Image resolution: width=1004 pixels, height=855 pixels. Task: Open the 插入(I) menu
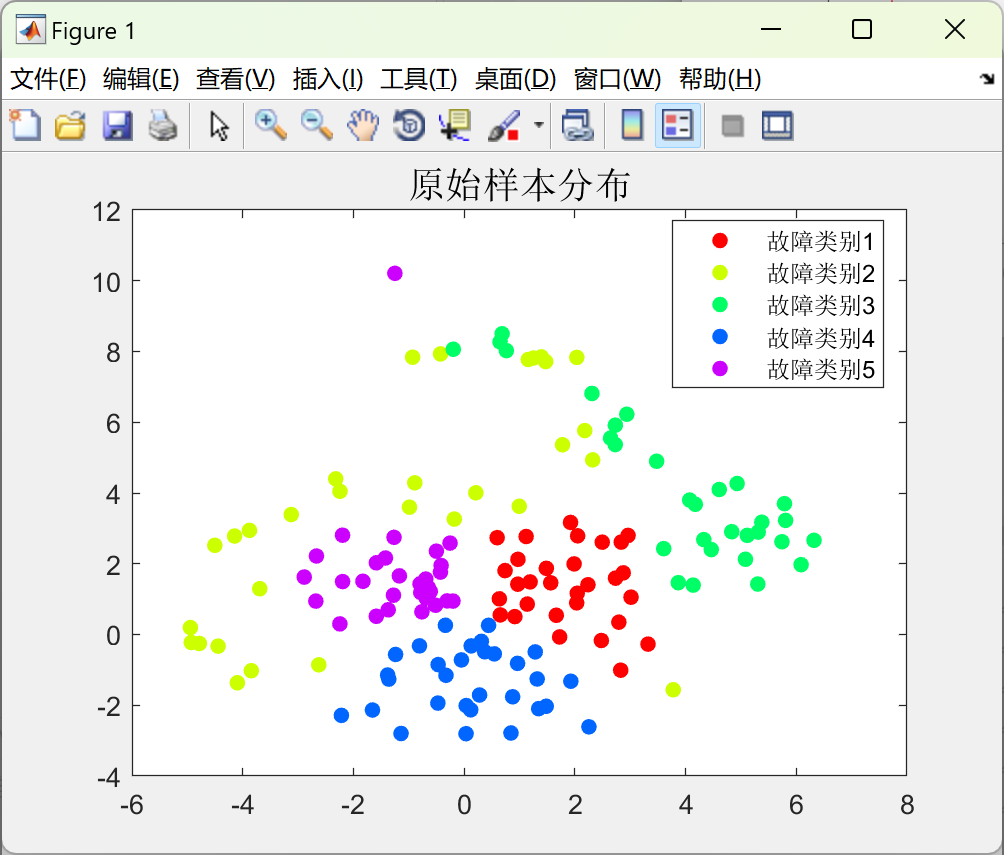(328, 79)
